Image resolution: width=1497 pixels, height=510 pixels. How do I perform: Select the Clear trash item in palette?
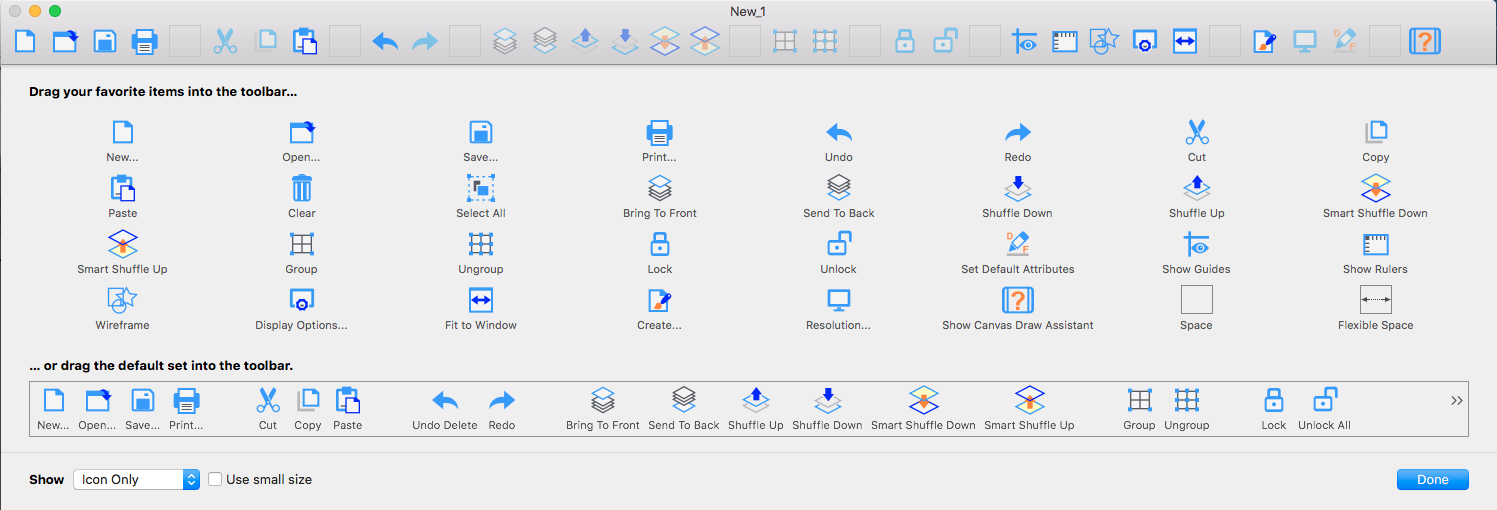[302, 197]
